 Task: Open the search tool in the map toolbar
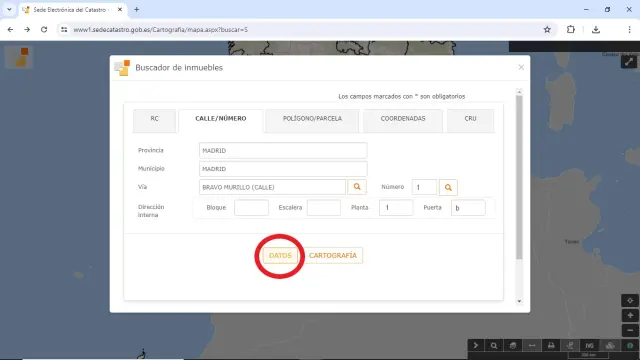coord(494,345)
